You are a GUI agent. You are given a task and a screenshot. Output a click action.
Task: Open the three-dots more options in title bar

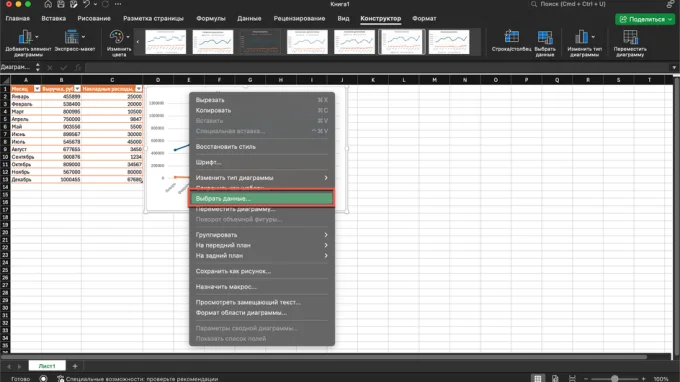(118, 4)
